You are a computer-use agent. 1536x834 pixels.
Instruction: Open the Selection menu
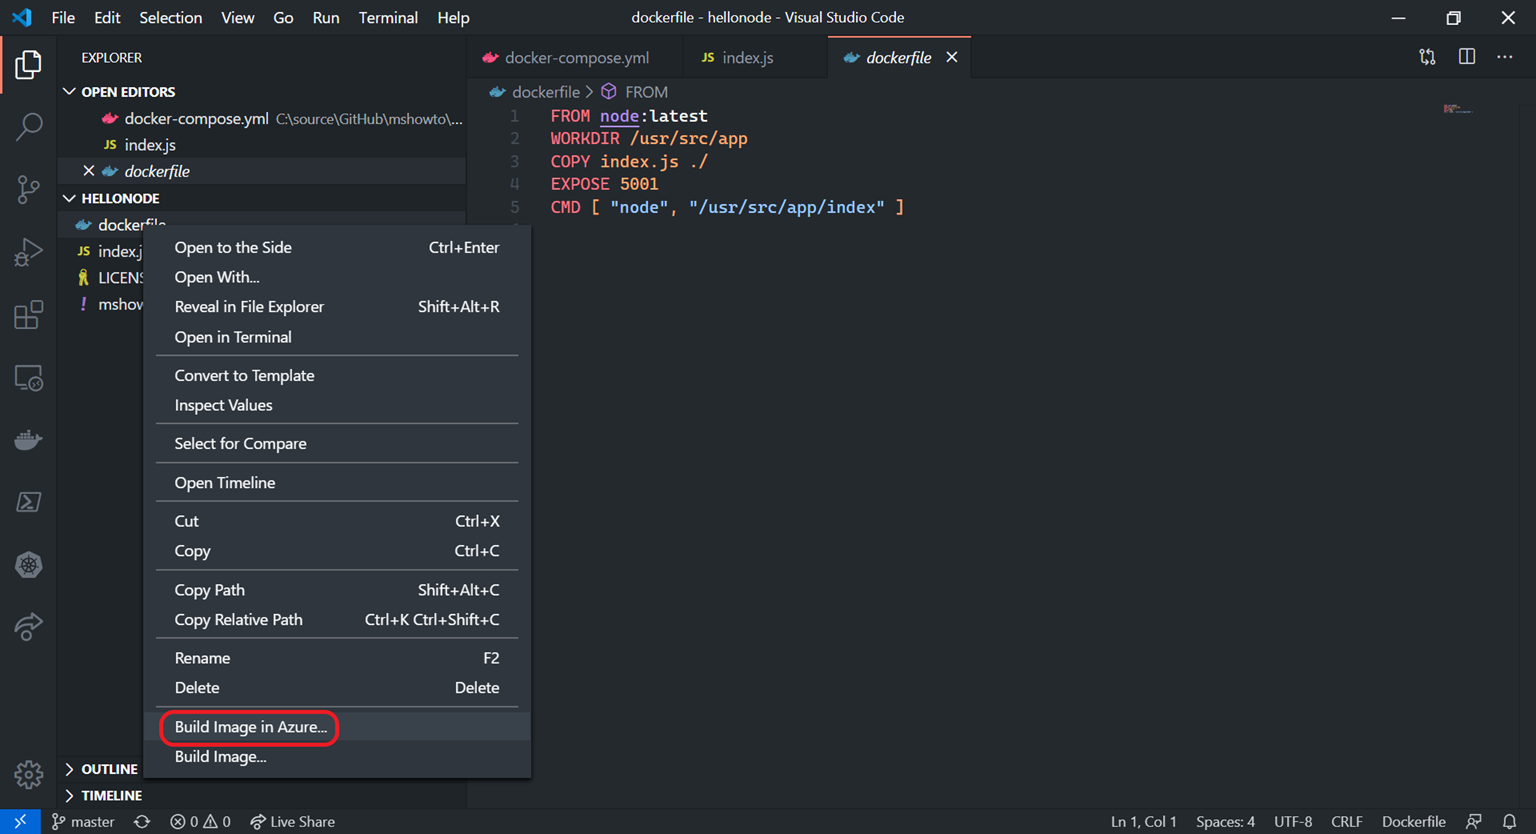click(x=170, y=17)
